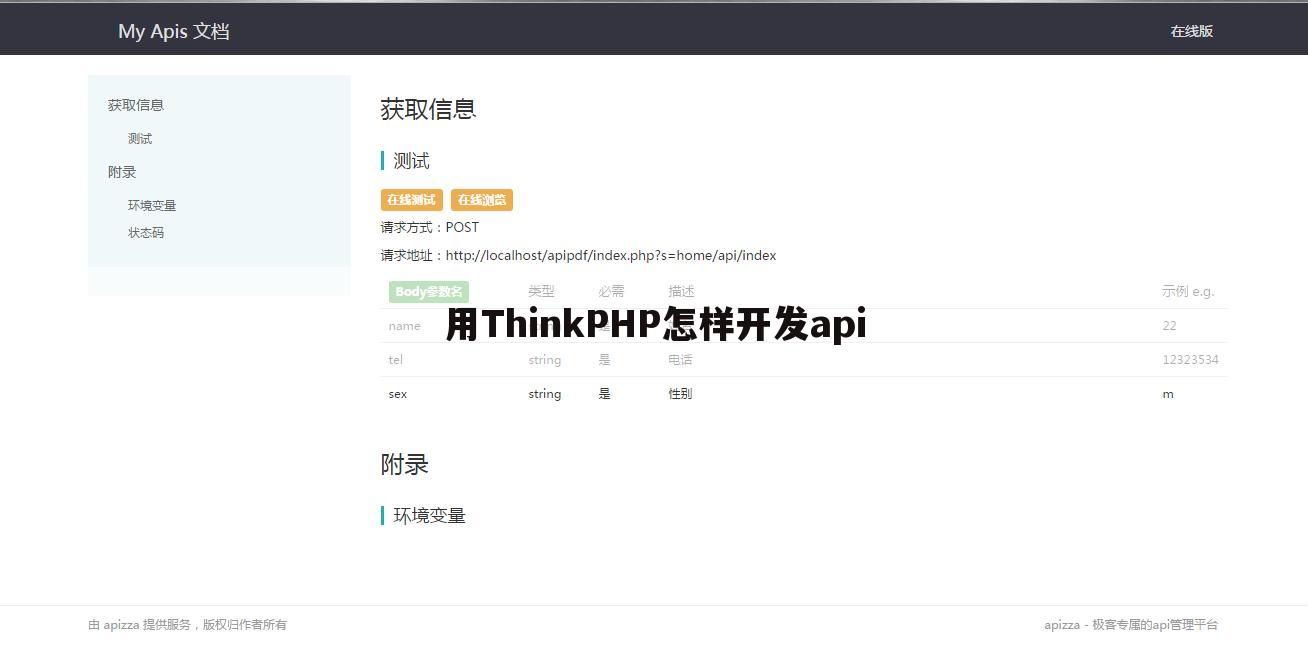1308x654 pixels.
Task: Open 状态码 in the sidebar
Action: point(146,232)
